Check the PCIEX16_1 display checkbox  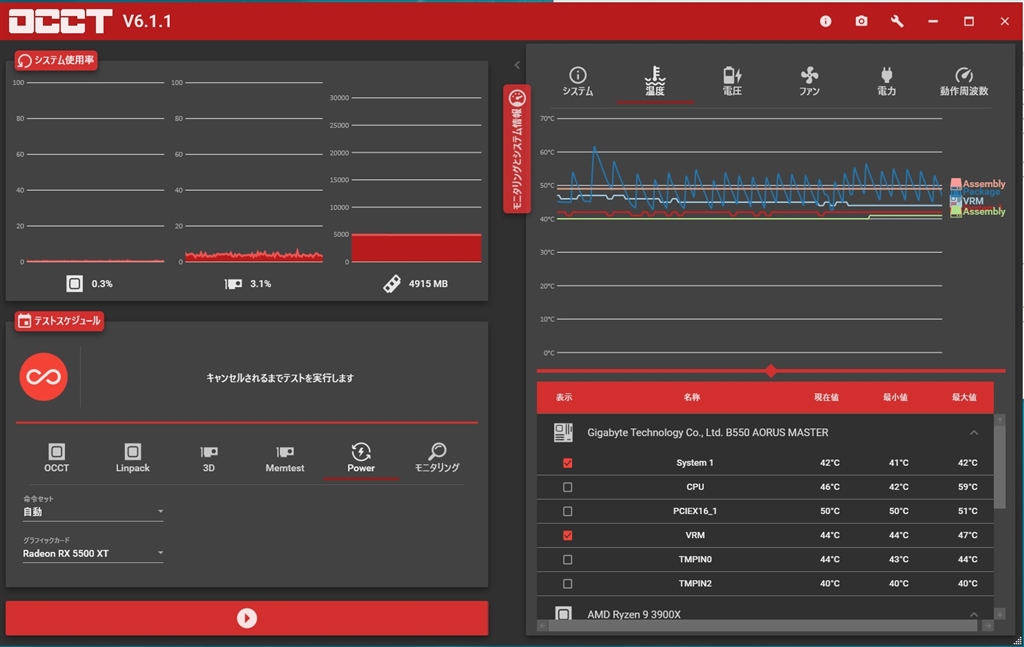click(x=568, y=511)
